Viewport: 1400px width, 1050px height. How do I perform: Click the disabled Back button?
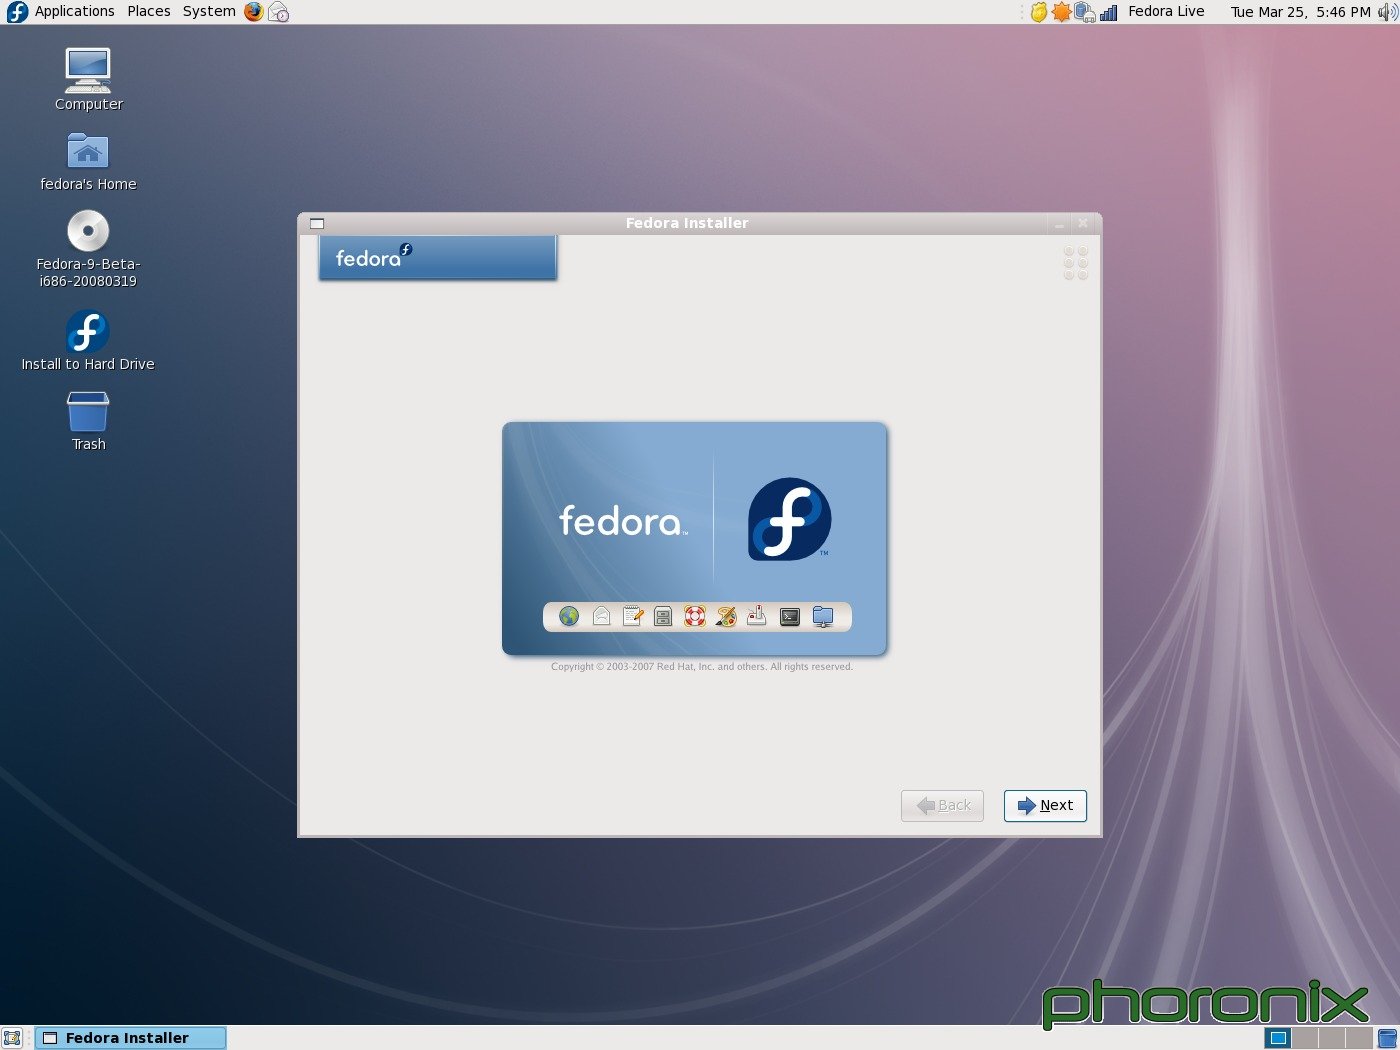click(941, 805)
